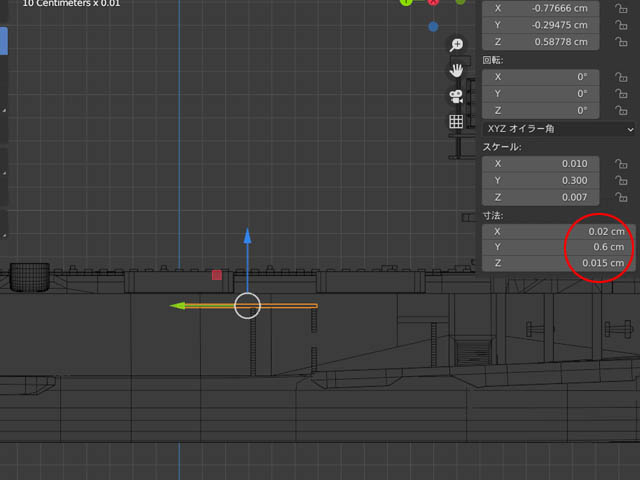Click the green Y move arrow gizmo
The image size is (640, 480).
pyautogui.click(x=178, y=306)
